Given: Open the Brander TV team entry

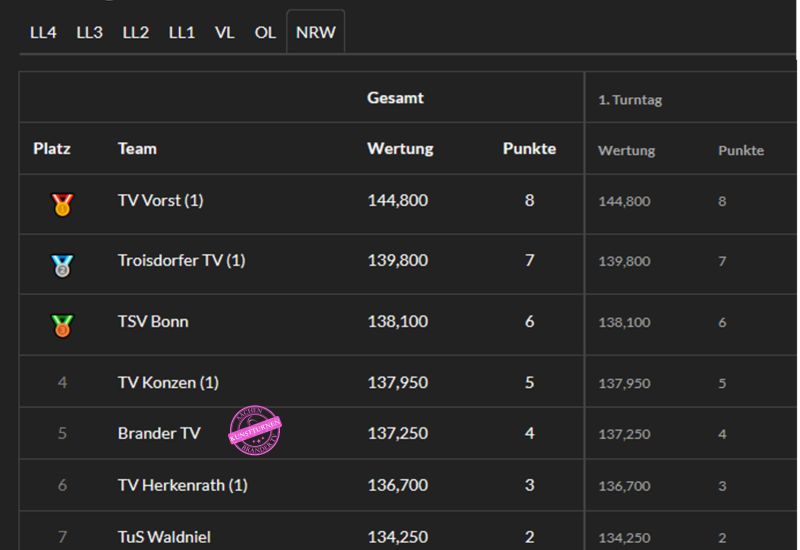Looking at the screenshot, I should pos(158,433).
